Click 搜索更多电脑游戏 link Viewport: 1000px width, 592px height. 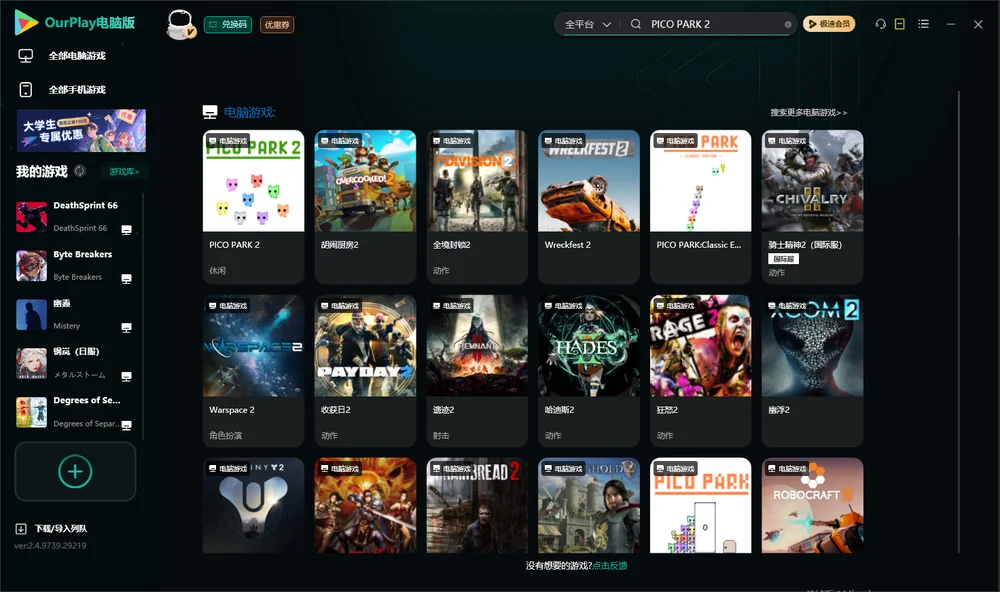tap(809, 113)
